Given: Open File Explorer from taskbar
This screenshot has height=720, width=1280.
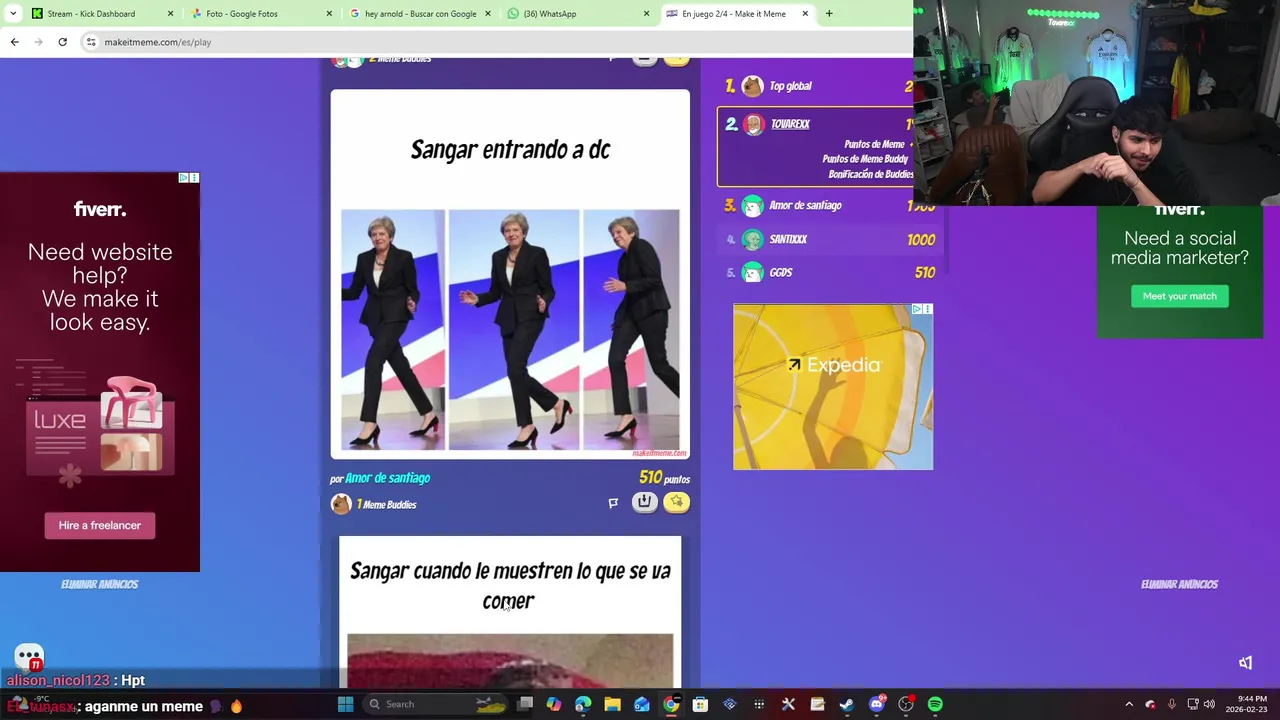Looking at the screenshot, I should 612,704.
